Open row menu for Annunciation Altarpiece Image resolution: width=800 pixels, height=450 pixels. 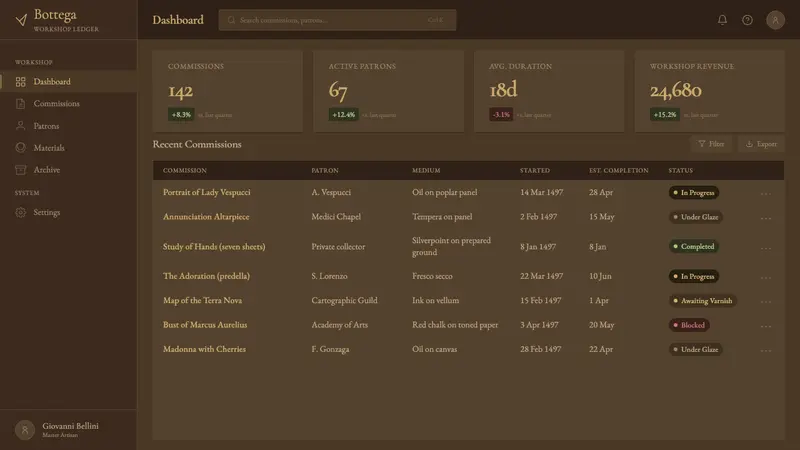click(765, 218)
